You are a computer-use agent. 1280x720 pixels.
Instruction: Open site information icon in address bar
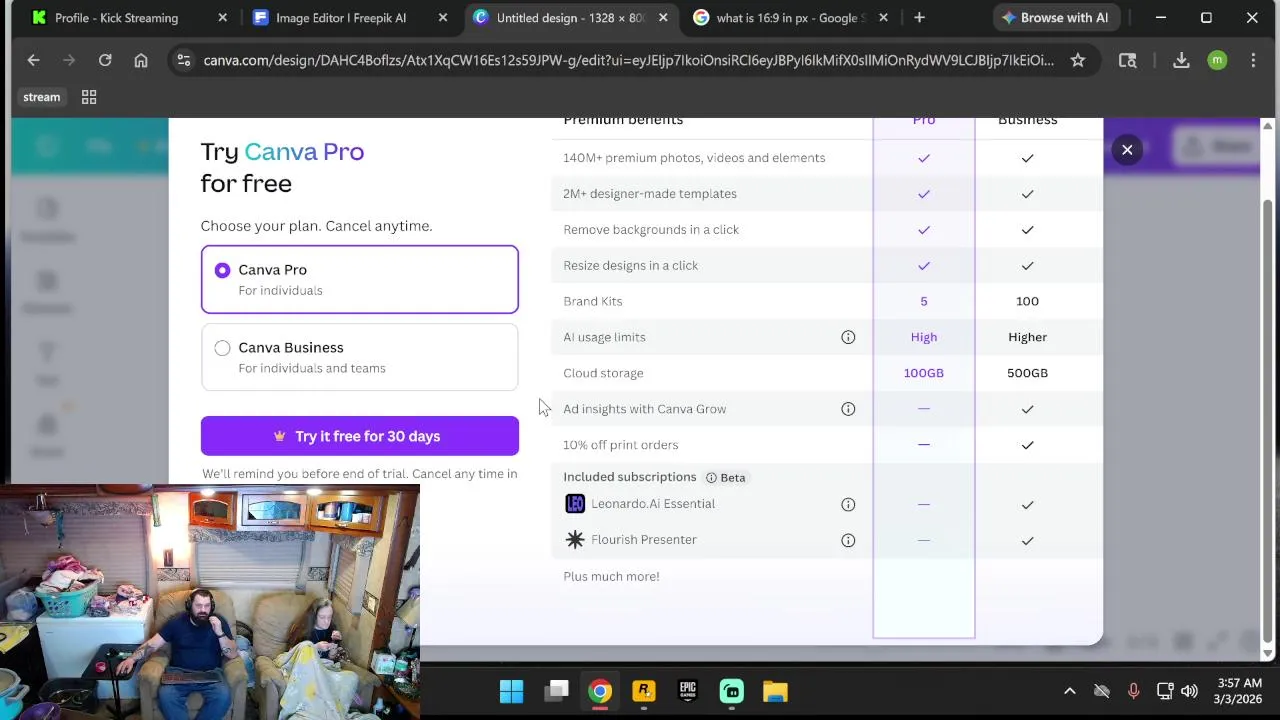pos(183,61)
